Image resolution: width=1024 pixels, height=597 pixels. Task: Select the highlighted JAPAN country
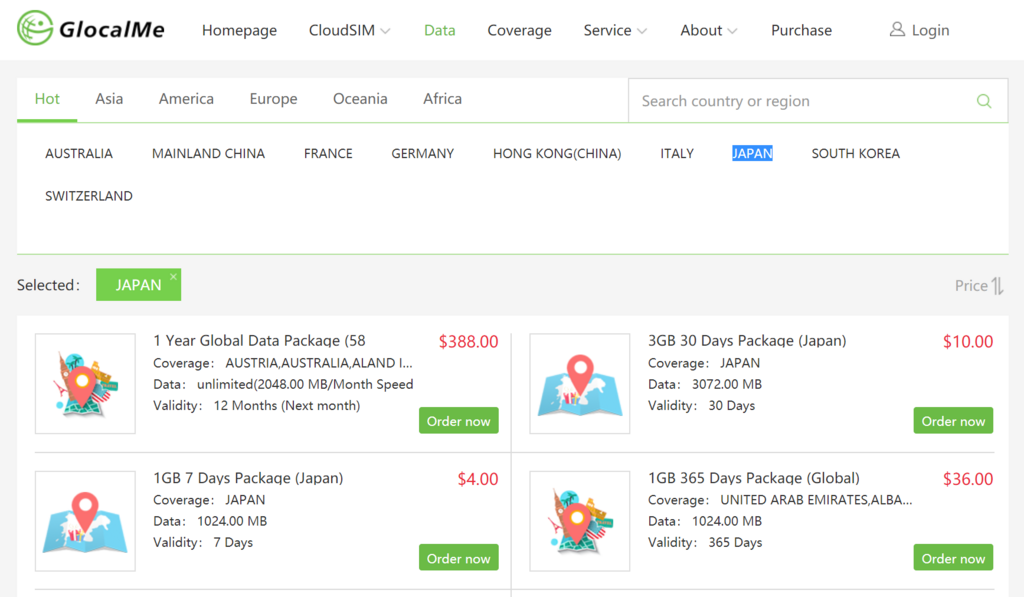point(752,153)
